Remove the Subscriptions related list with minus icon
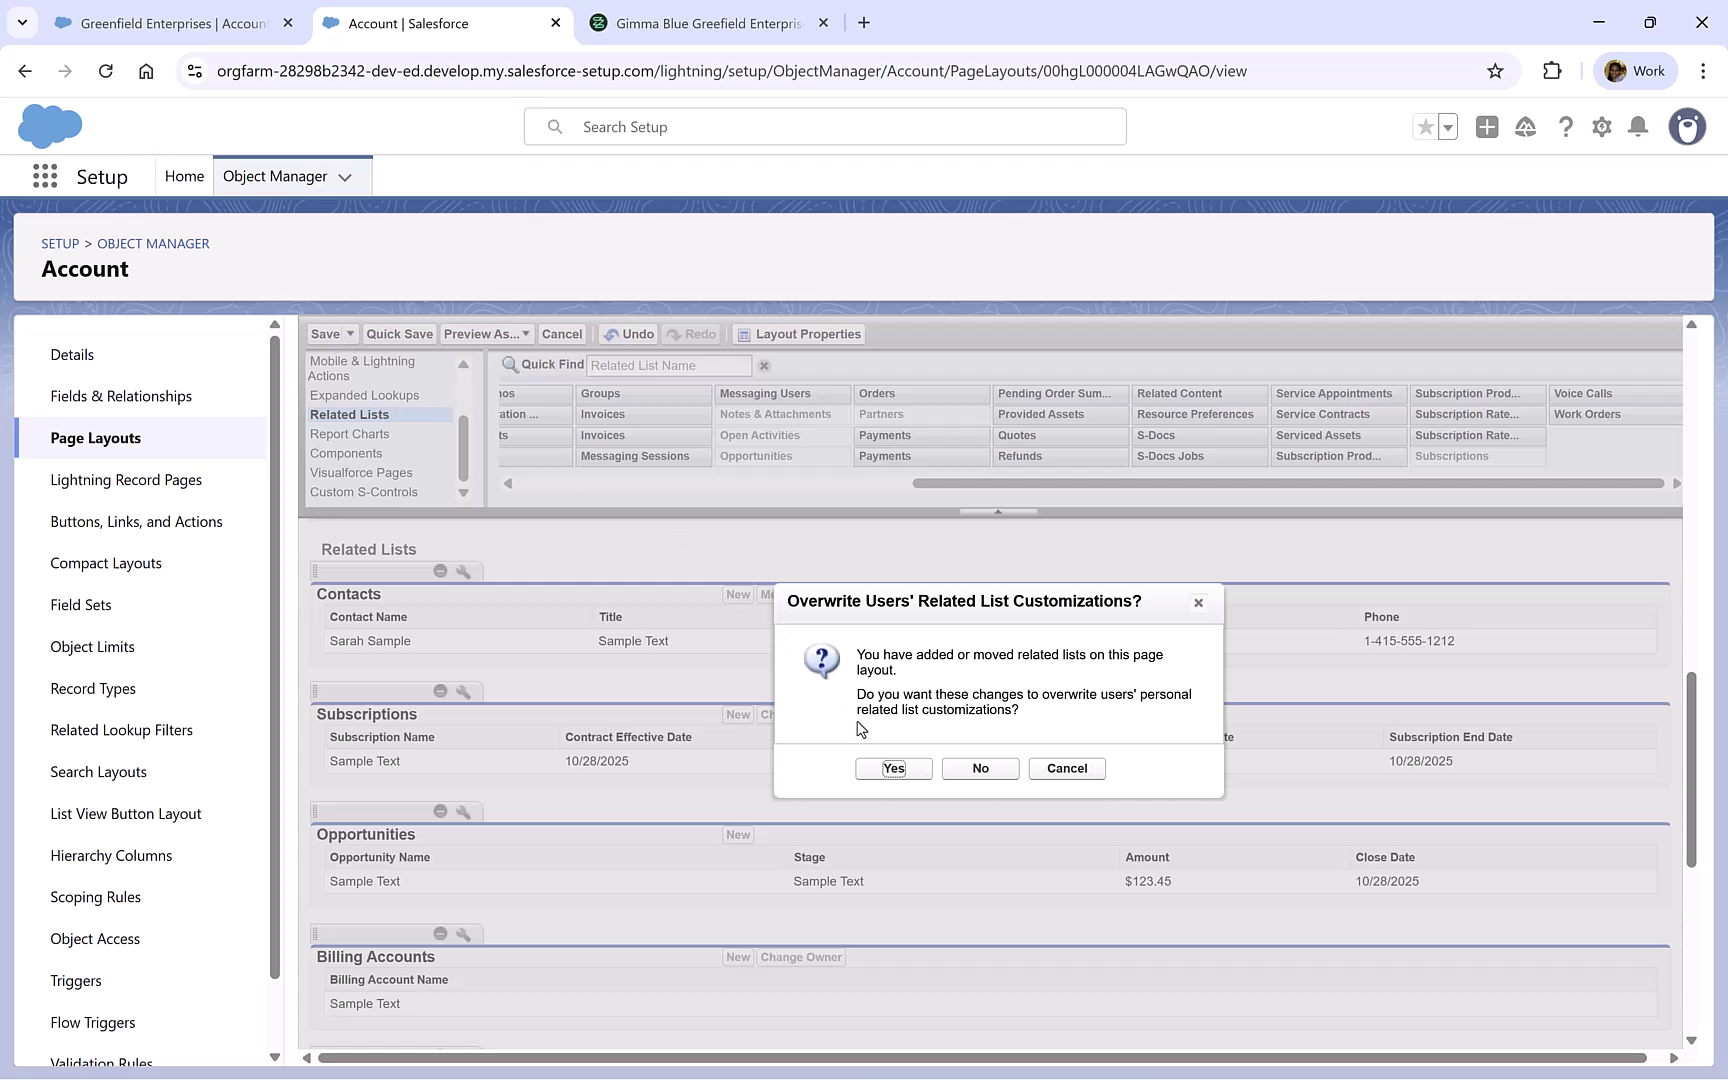Viewport: 1728px width, 1080px height. point(440,691)
